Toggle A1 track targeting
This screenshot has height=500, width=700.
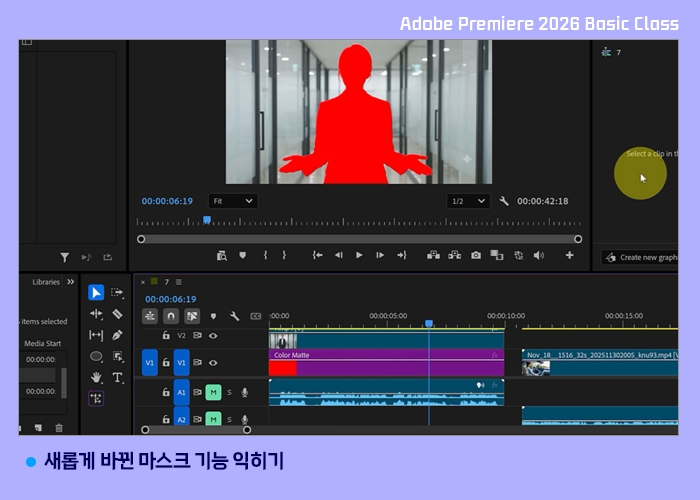pos(181,392)
